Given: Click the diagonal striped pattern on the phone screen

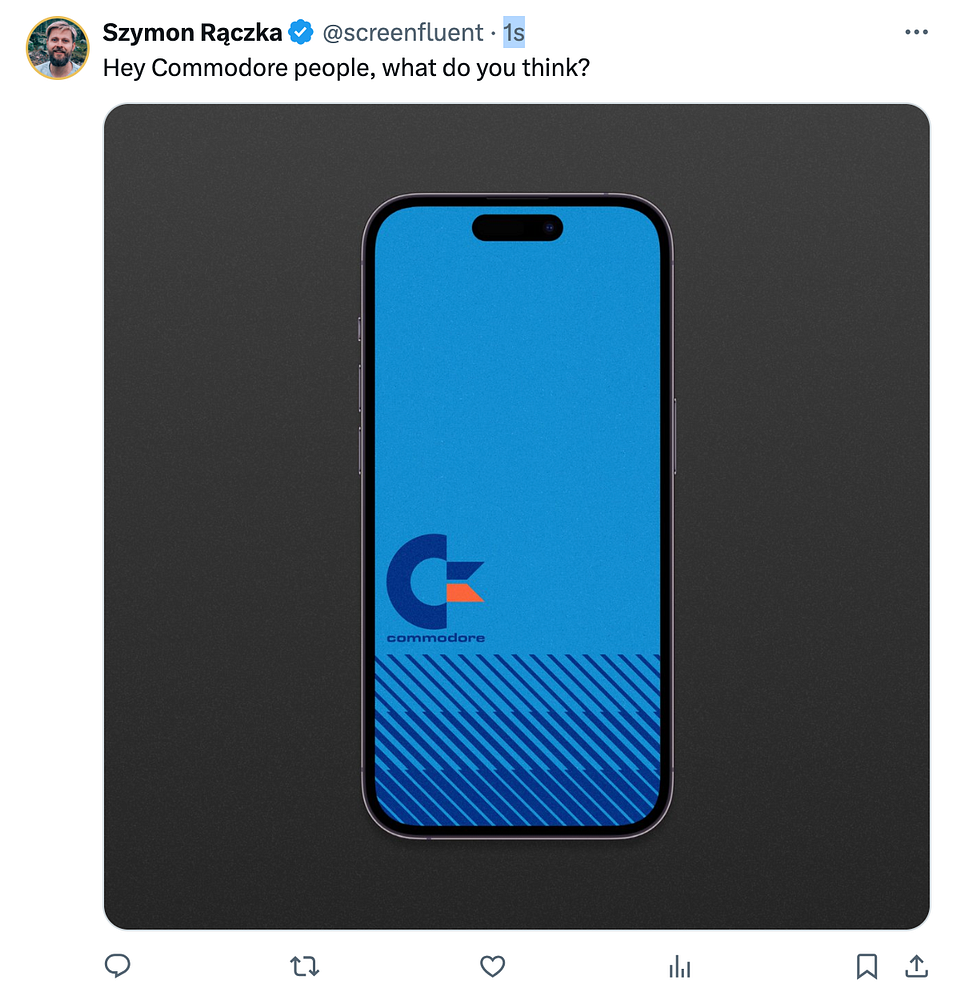Looking at the screenshot, I should 517,740.
